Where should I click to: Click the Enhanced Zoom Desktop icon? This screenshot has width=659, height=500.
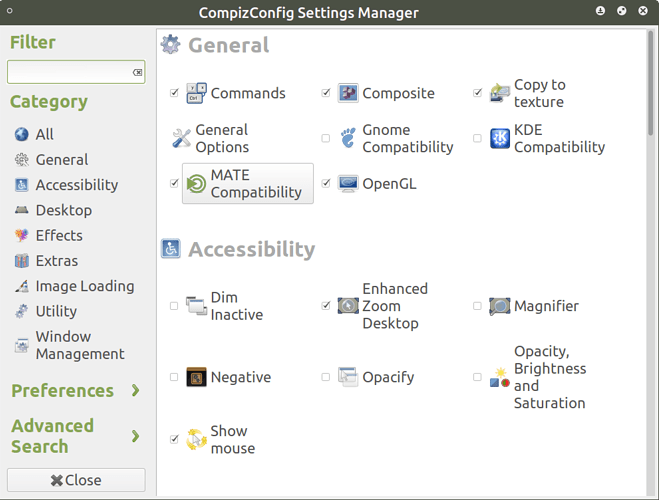[348, 306]
